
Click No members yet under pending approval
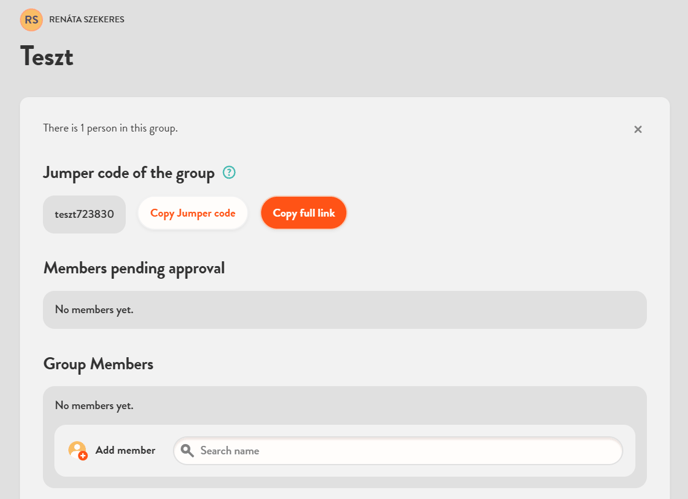point(94,310)
